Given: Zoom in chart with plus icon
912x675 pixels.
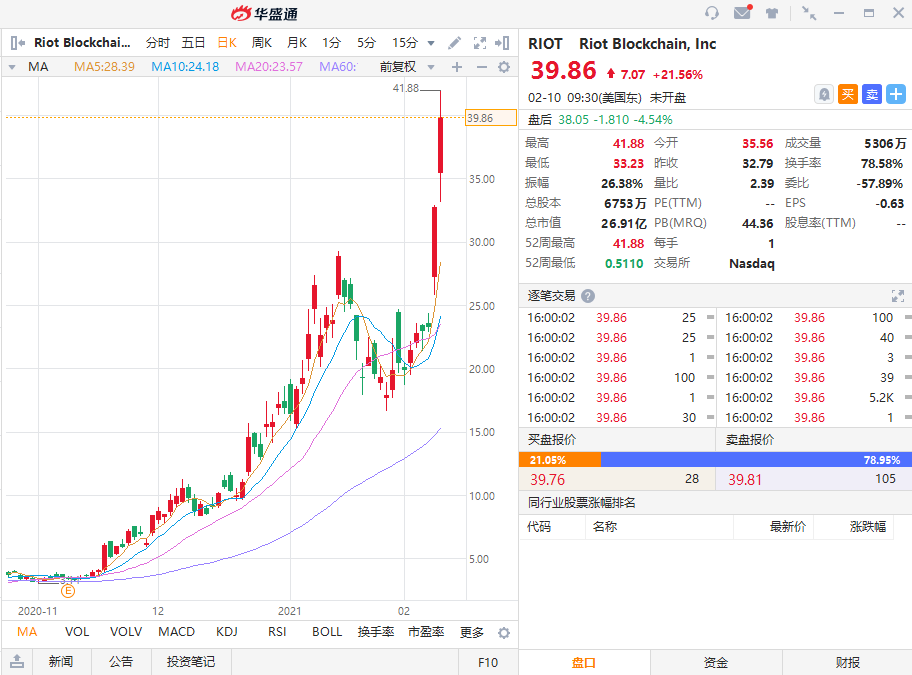Looking at the screenshot, I should tap(457, 67).
